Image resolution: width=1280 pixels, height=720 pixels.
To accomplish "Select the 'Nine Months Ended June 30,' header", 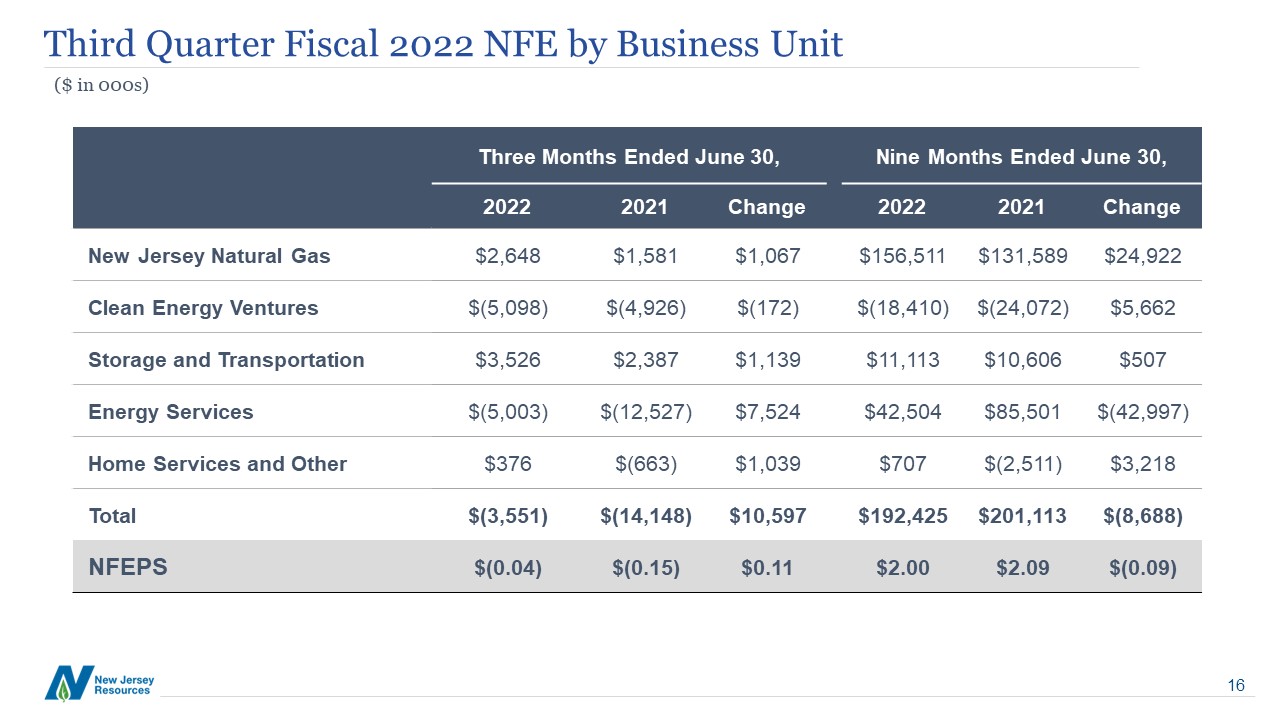I will [1021, 156].
